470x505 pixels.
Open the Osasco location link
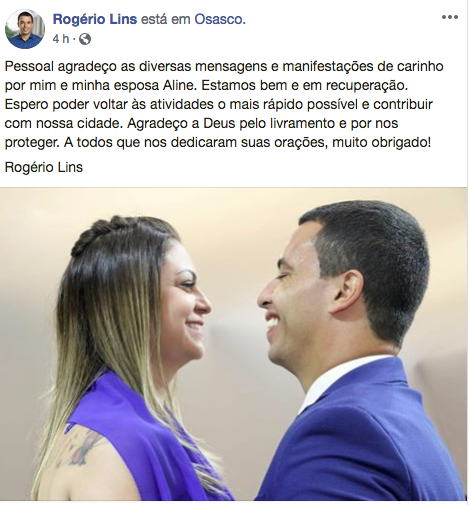pyautogui.click(x=220, y=19)
